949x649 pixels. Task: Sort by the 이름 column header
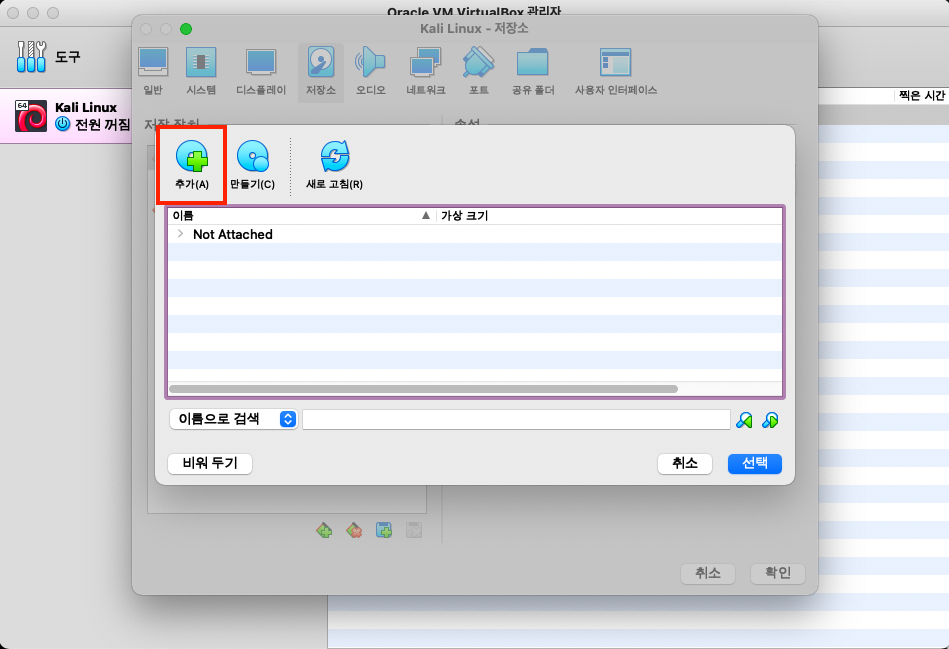302,216
